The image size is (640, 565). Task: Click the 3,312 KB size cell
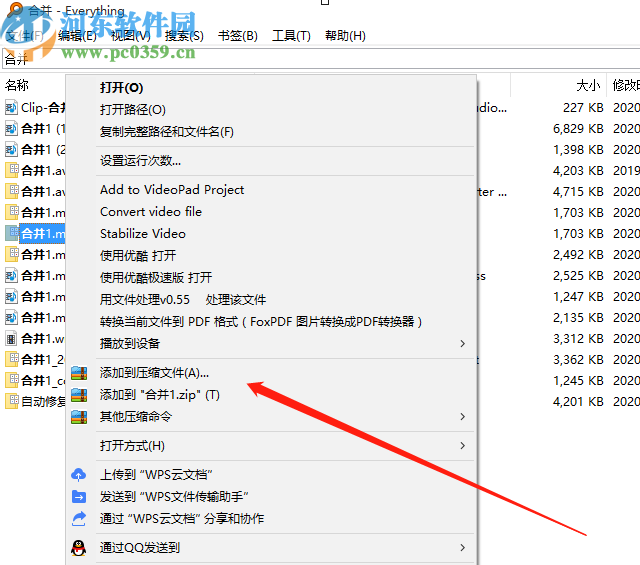(x=578, y=339)
